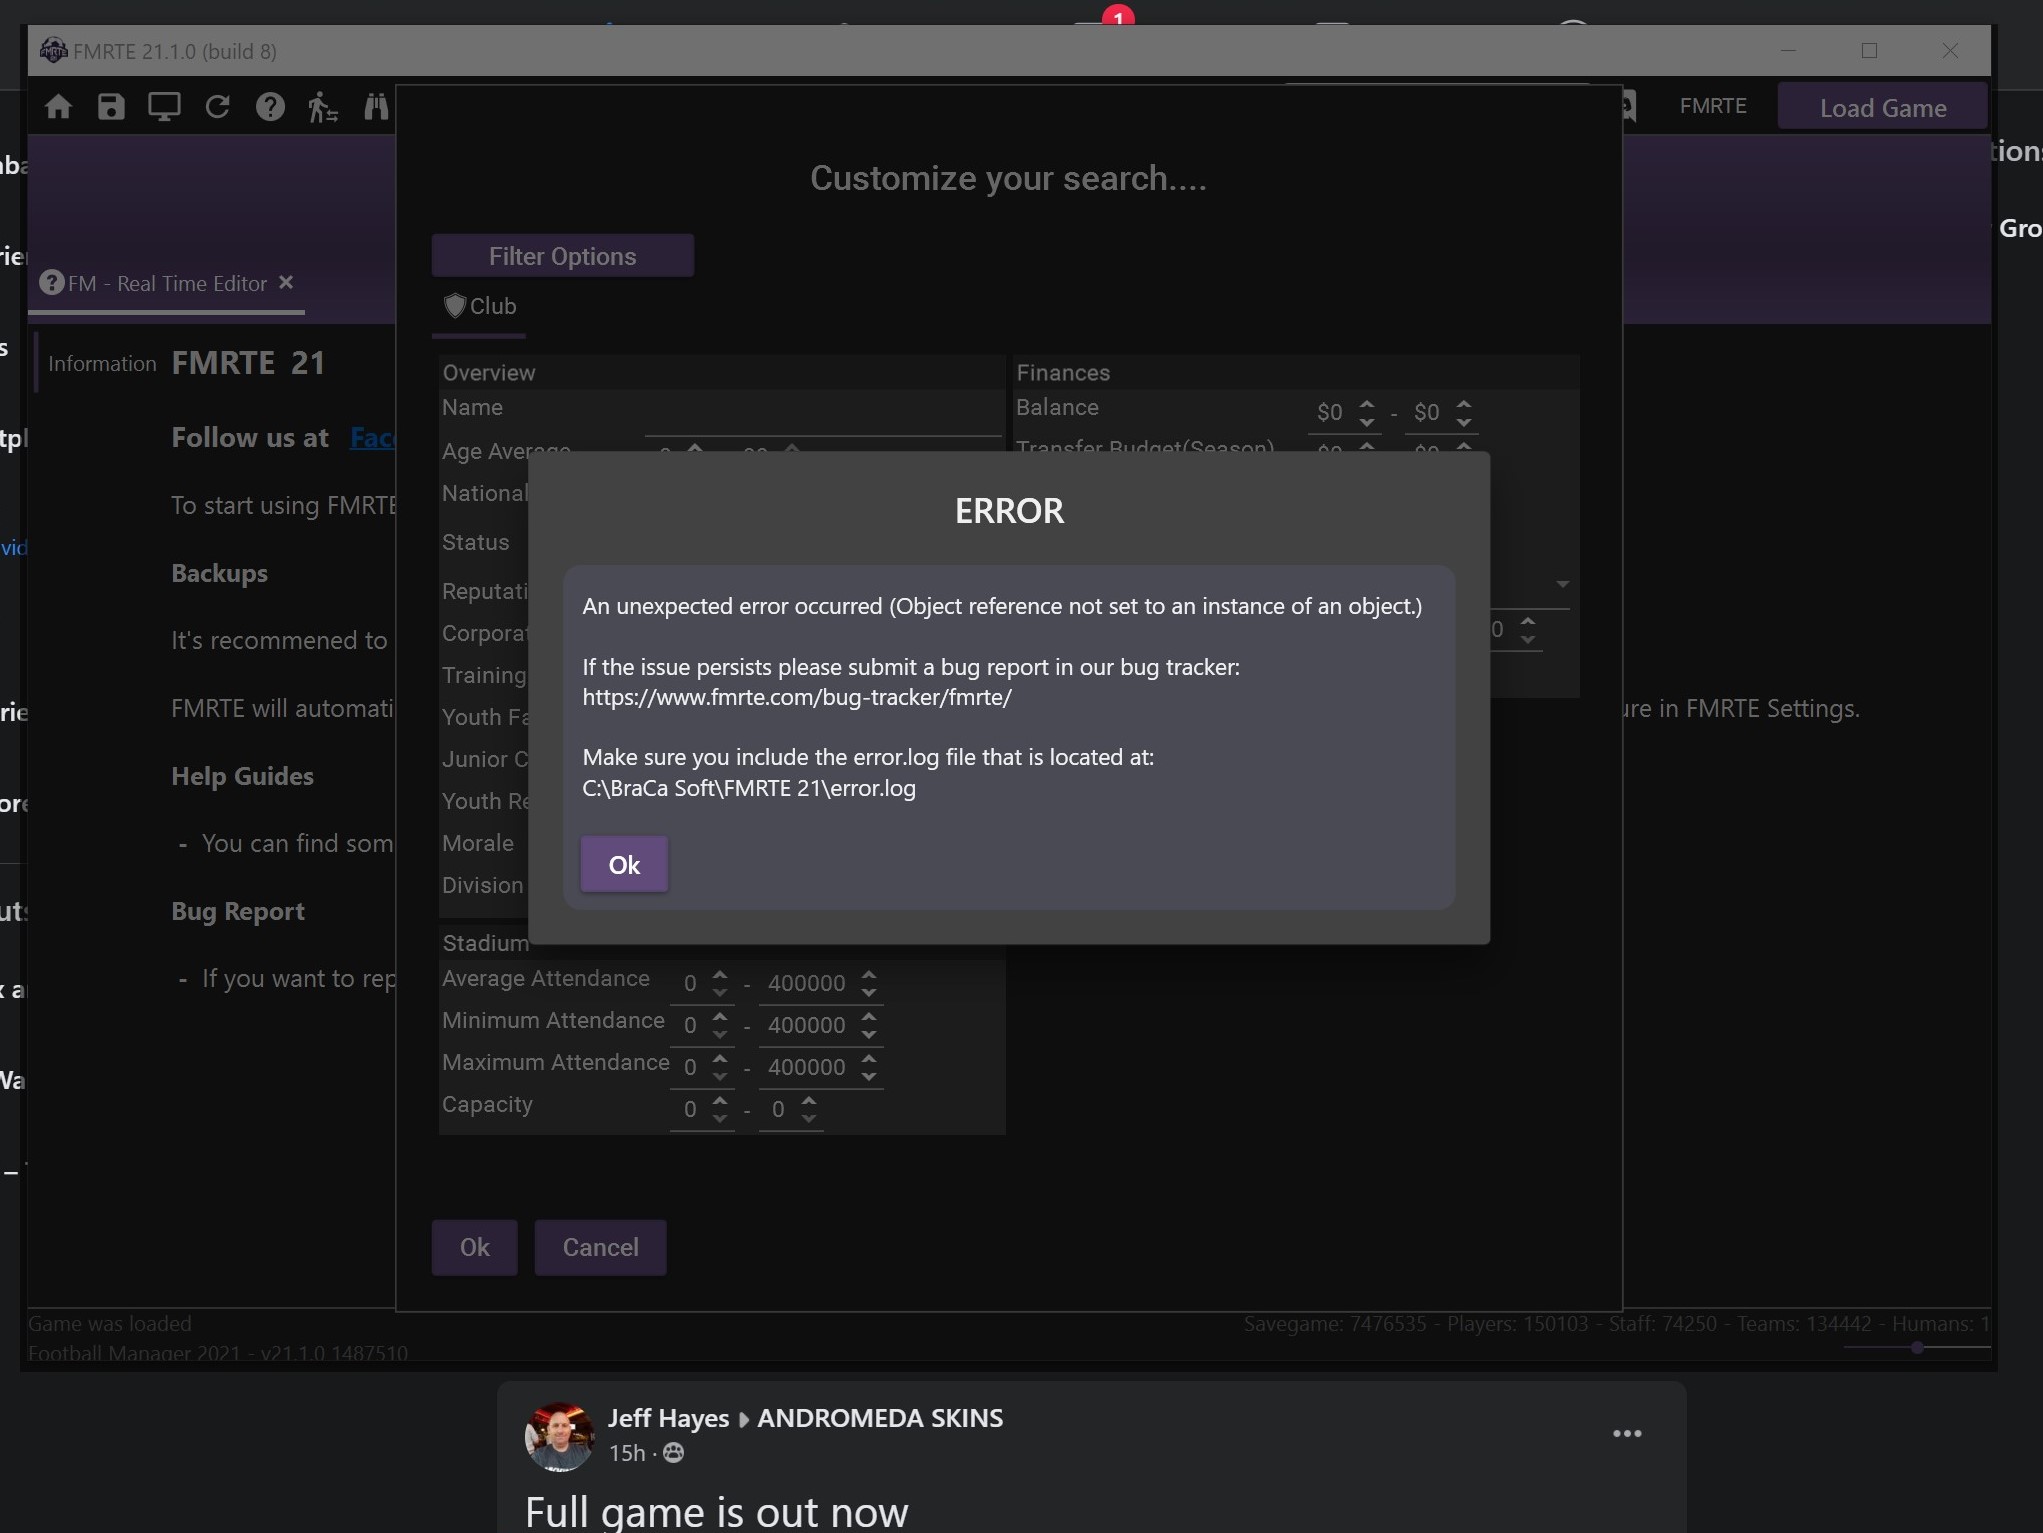This screenshot has width=2043, height=1533.
Task: Open the Jeff Hayes profile link
Action: 668,1418
